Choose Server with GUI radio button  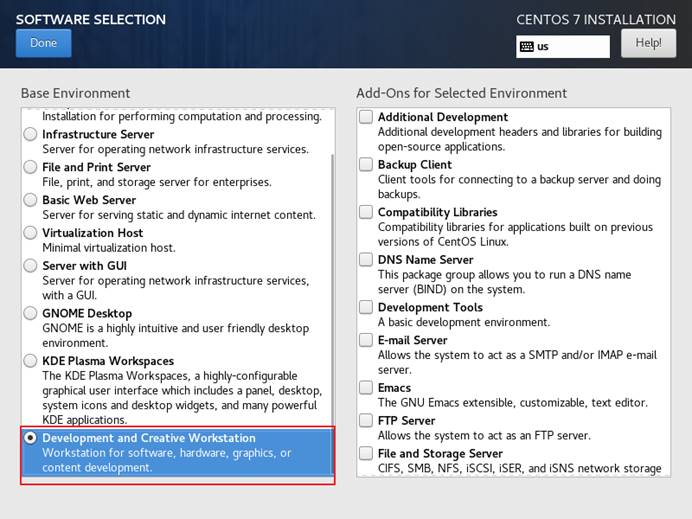[x=30, y=266]
